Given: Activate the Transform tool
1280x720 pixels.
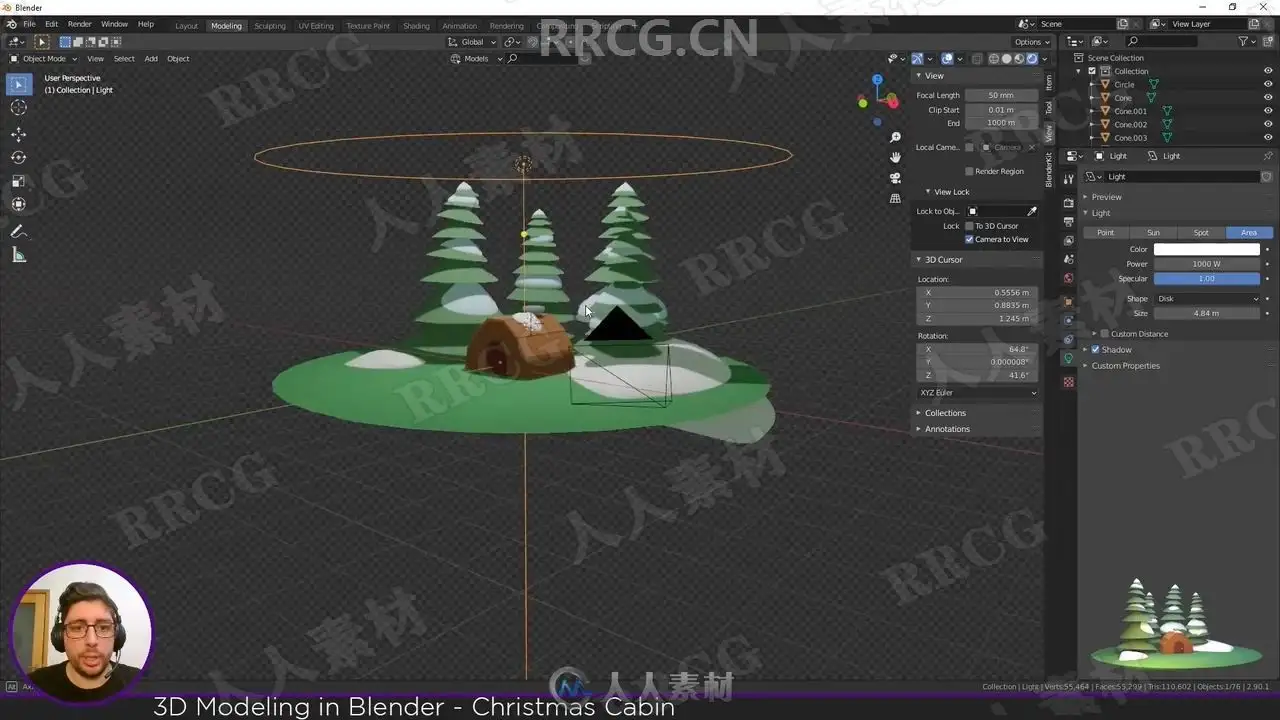Looking at the screenshot, I should 18,204.
